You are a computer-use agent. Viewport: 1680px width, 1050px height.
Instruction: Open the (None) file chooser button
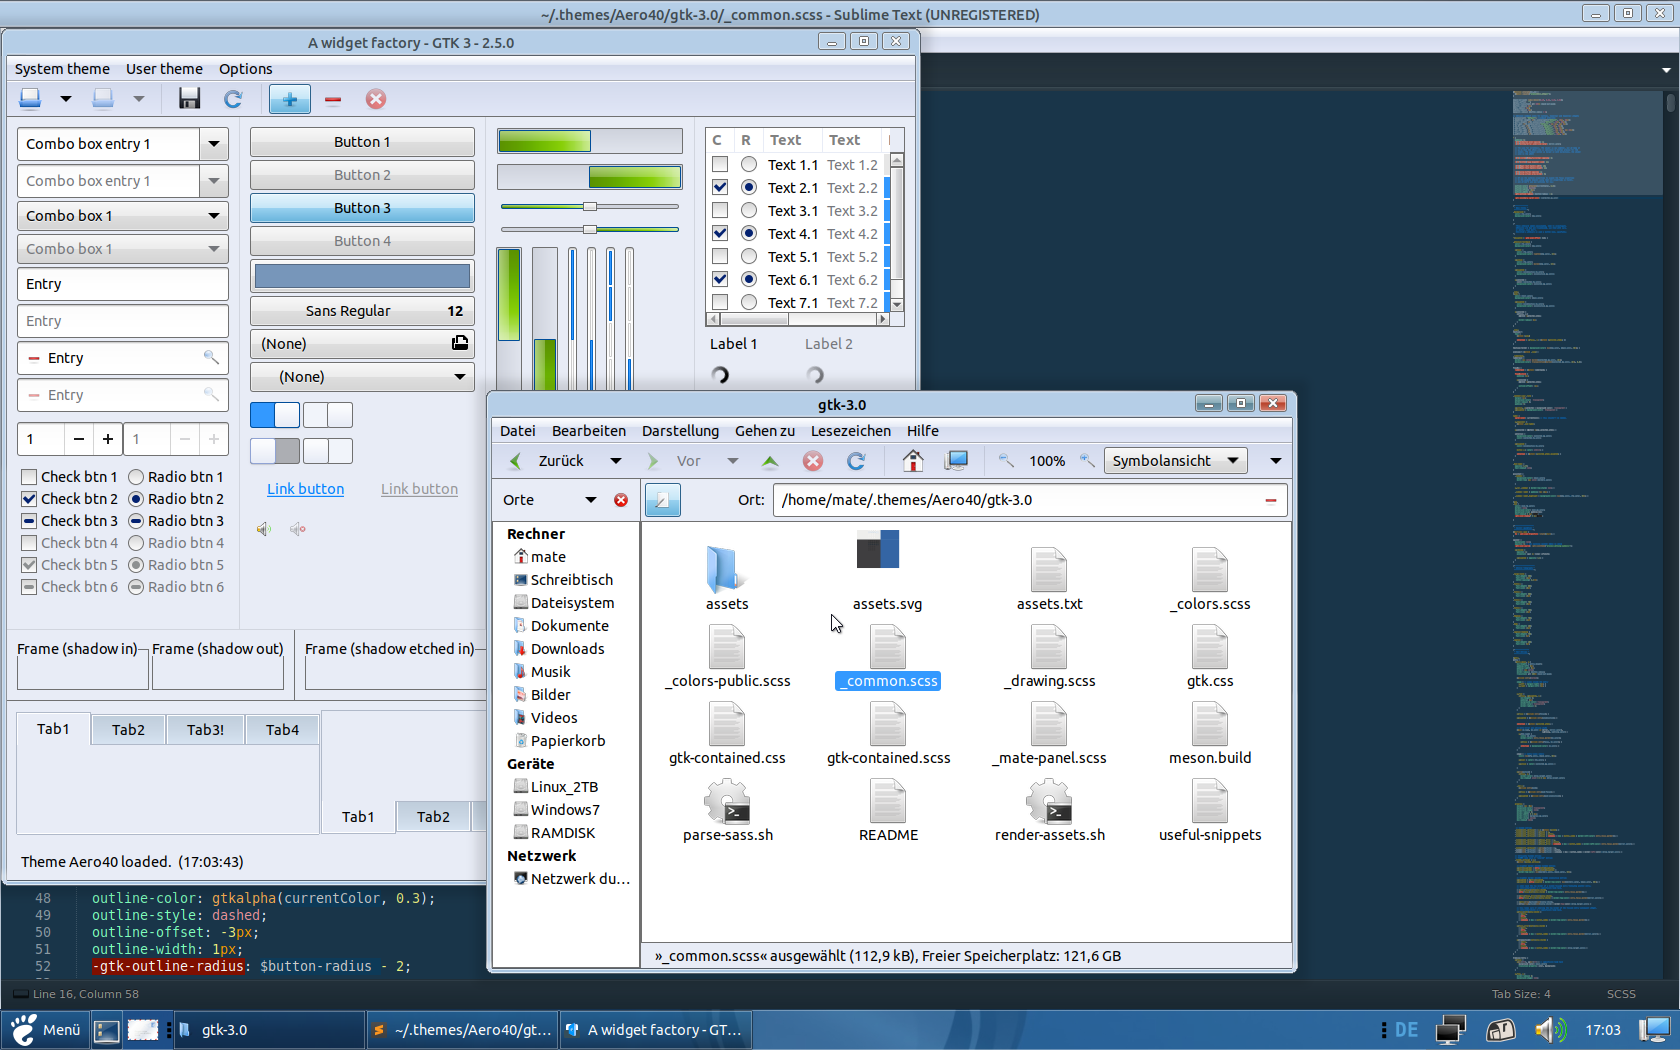point(362,344)
